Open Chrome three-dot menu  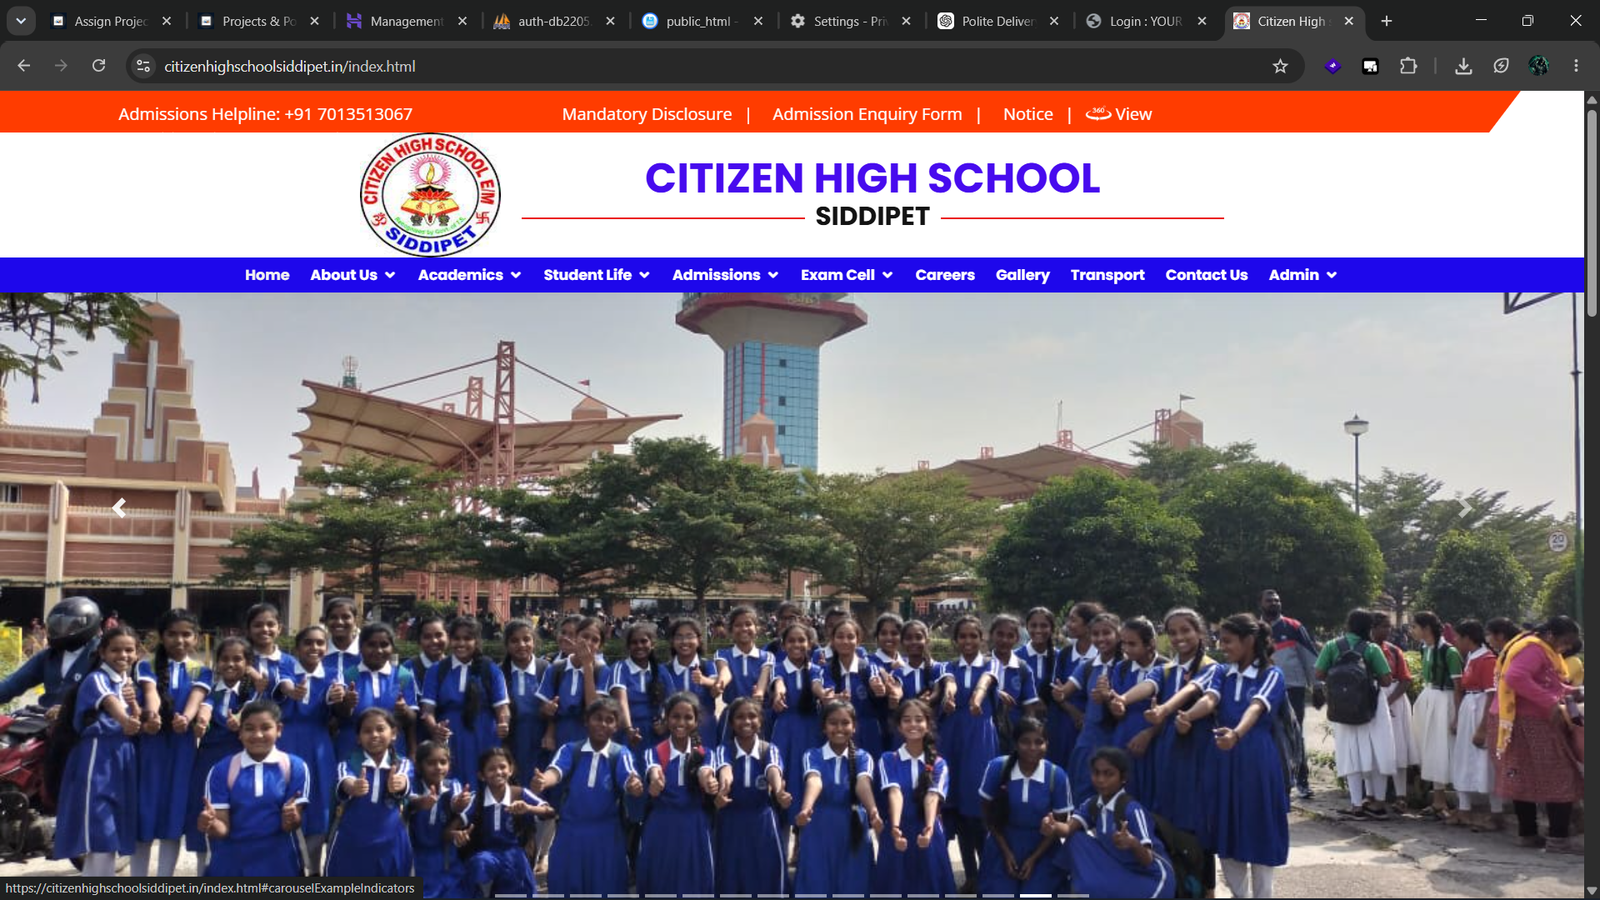pyautogui.click(x=1576, y=66)
